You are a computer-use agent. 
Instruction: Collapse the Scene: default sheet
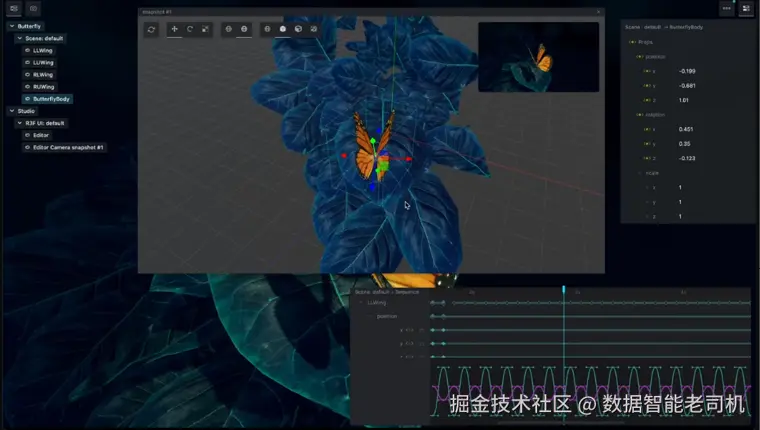click(x=20, y=38)
